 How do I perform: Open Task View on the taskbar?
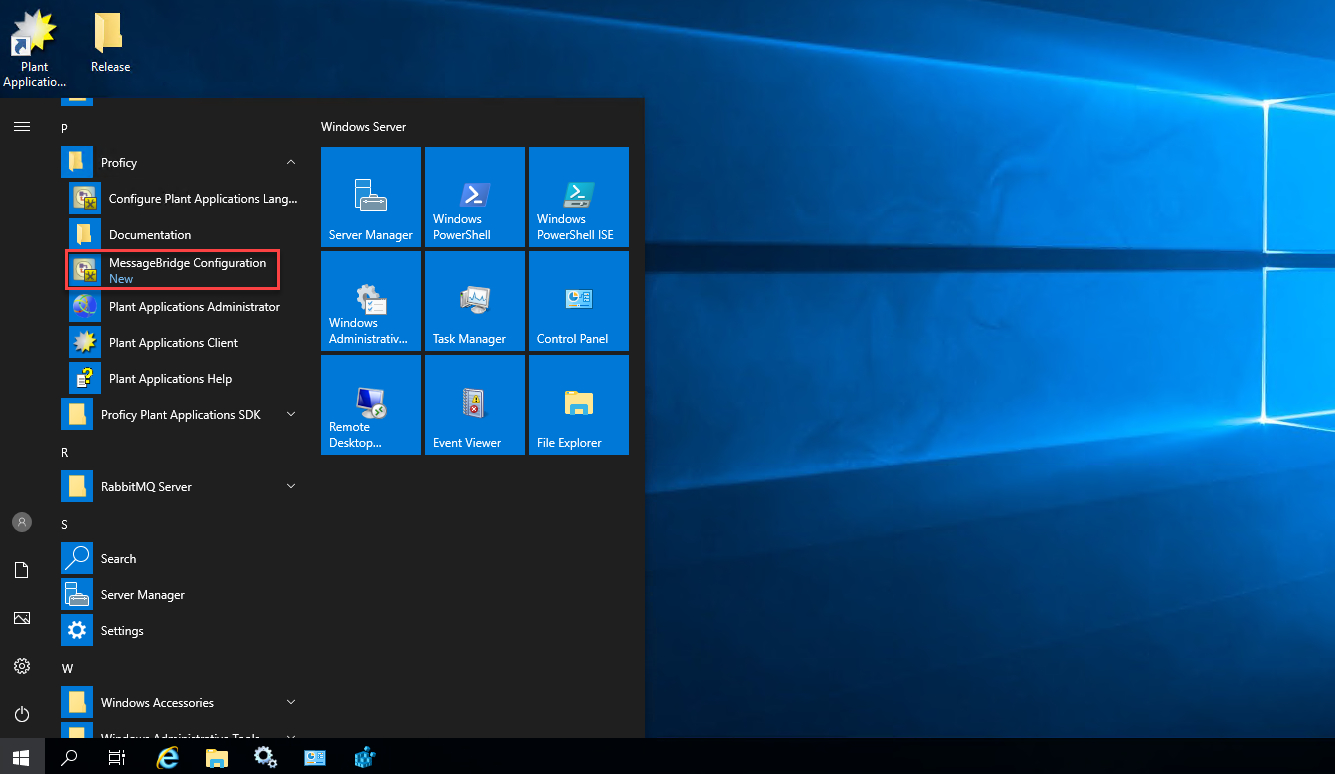coord(117,757)
